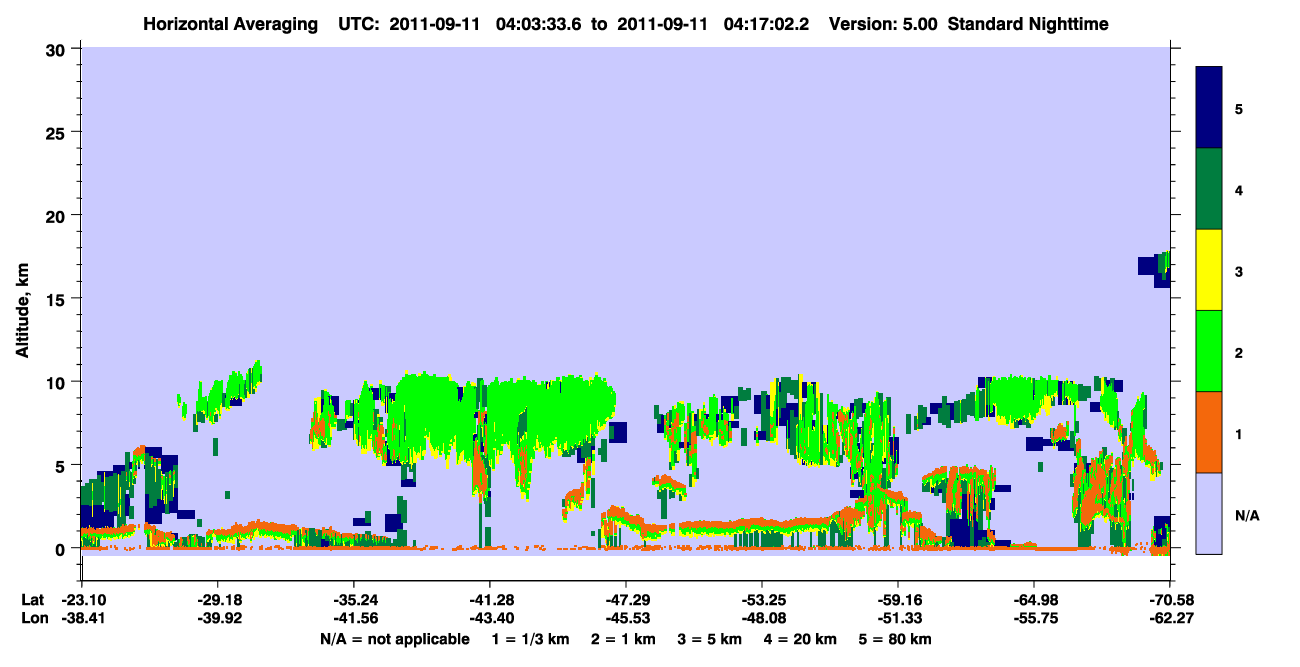Click the legend entry 5 = 80 km
Viewport: 1300px width, 667px height.
point(895,639)
